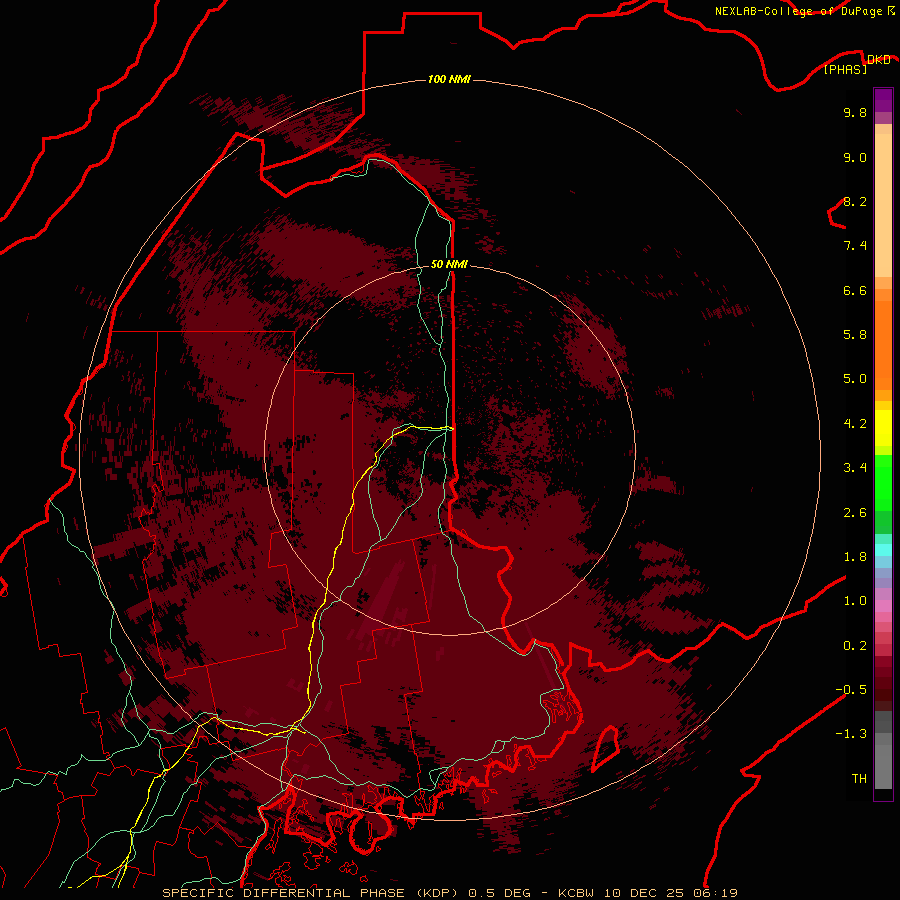Click the 6.6 value on the color scale
900x900 pixels.
(855, 290)
